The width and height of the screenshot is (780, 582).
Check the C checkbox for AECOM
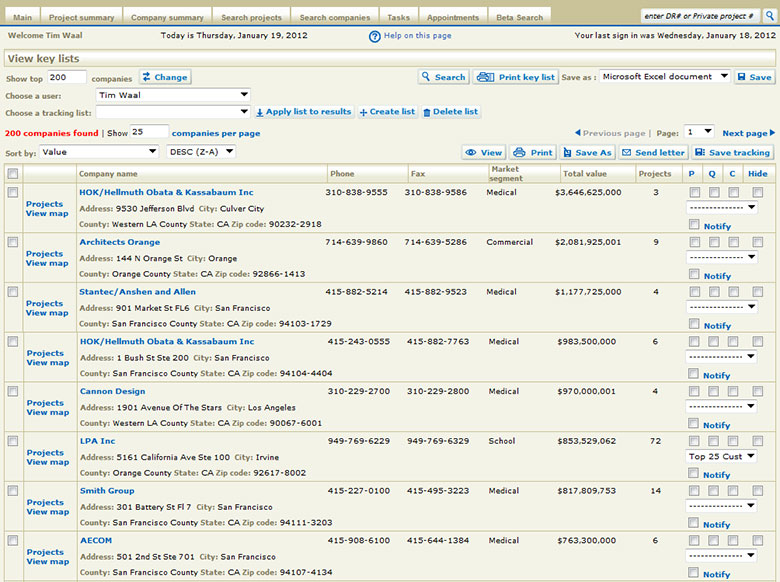click(733, 541)
